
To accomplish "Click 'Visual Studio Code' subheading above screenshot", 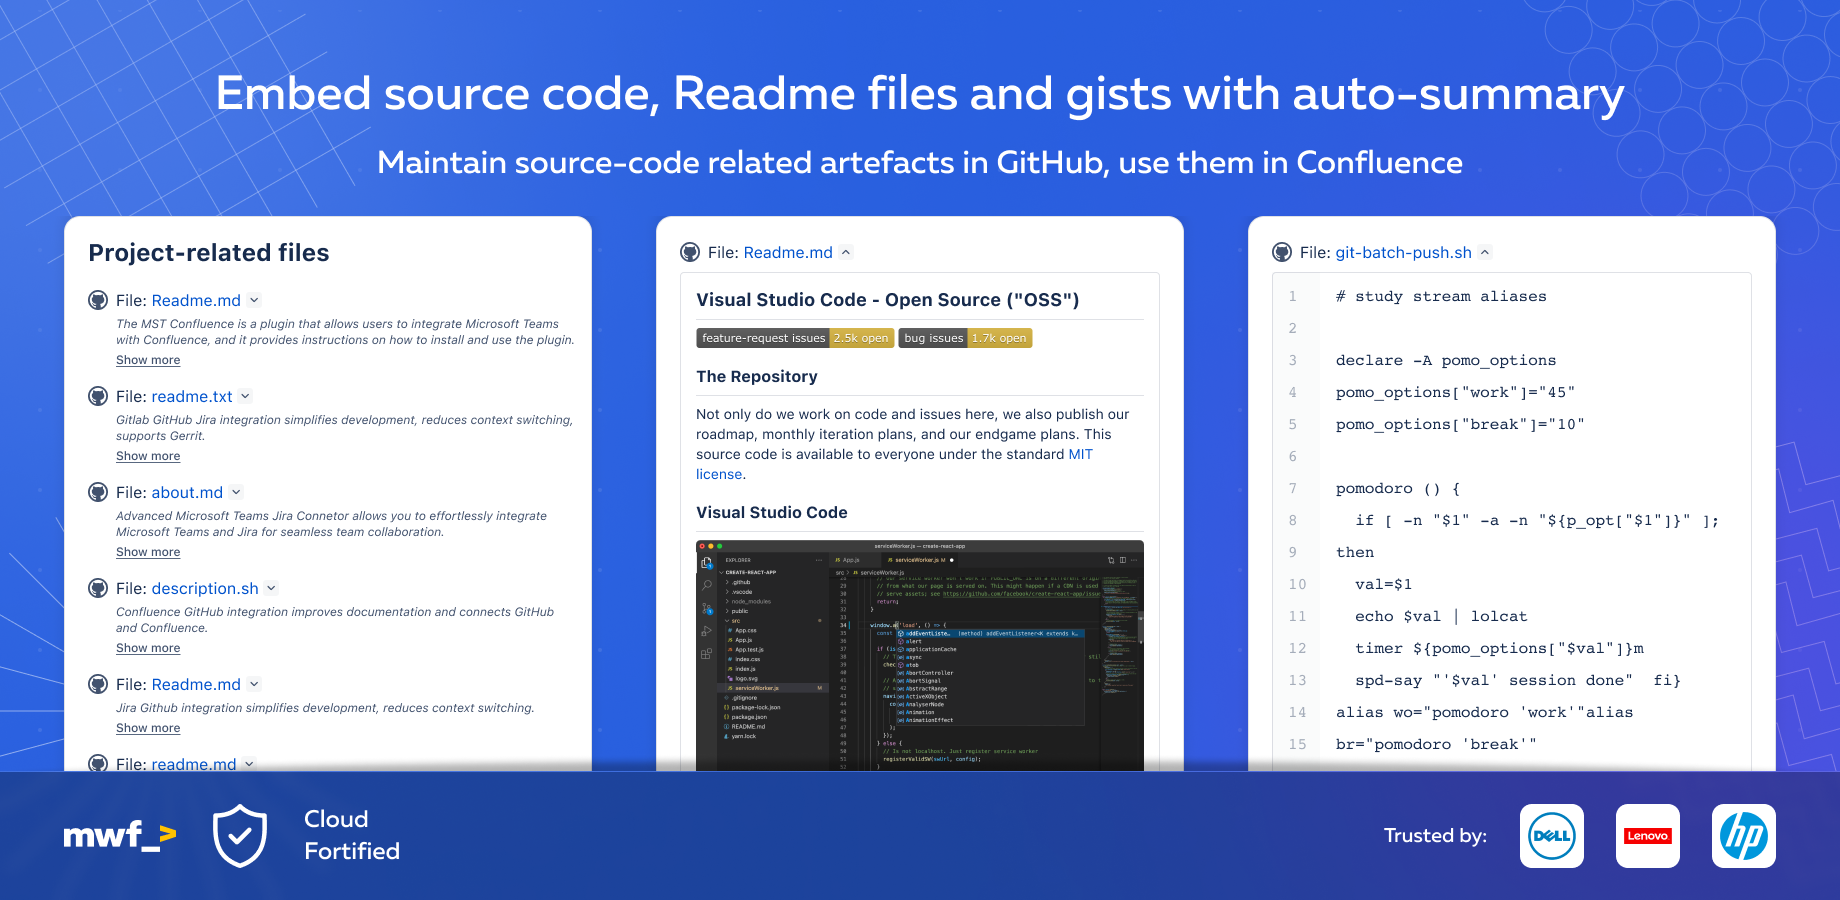I will pyautogui.click(x=772, y=512).
